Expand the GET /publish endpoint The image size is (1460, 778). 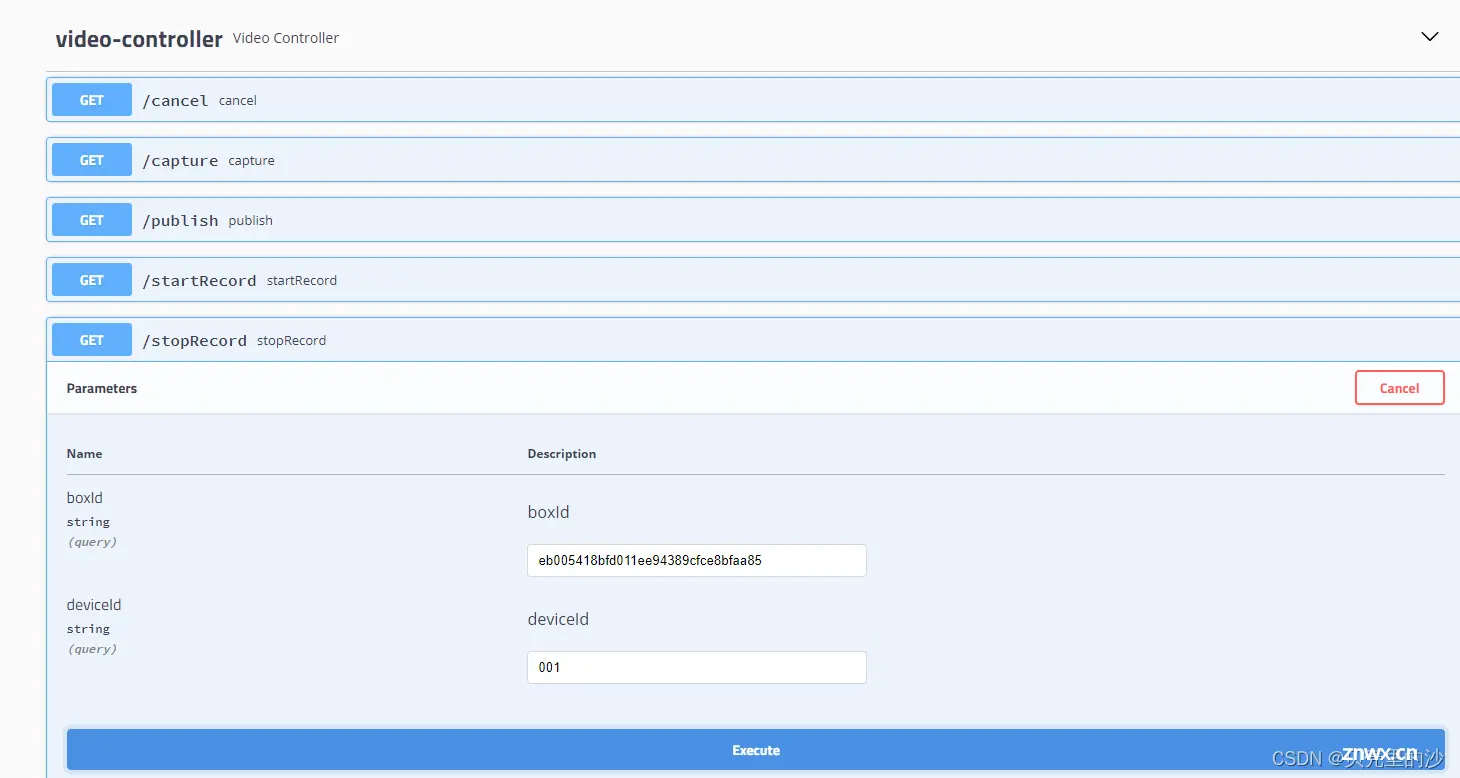coord(753,220)
